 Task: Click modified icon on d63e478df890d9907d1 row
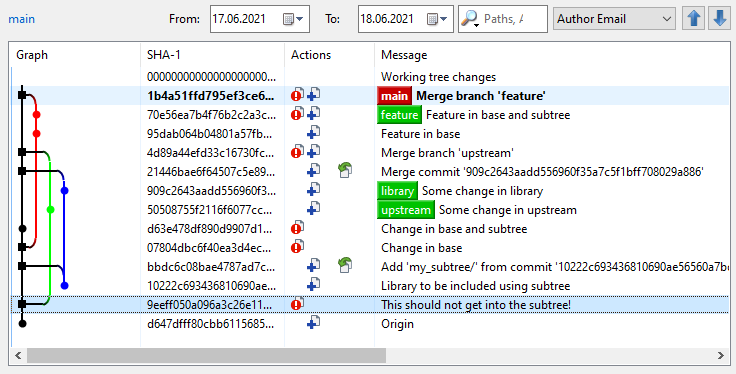pos(297,228)
